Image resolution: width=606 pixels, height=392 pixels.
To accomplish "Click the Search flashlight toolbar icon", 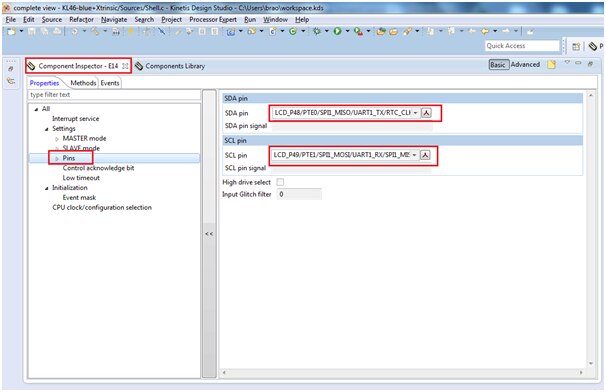I will pos(407,32).
